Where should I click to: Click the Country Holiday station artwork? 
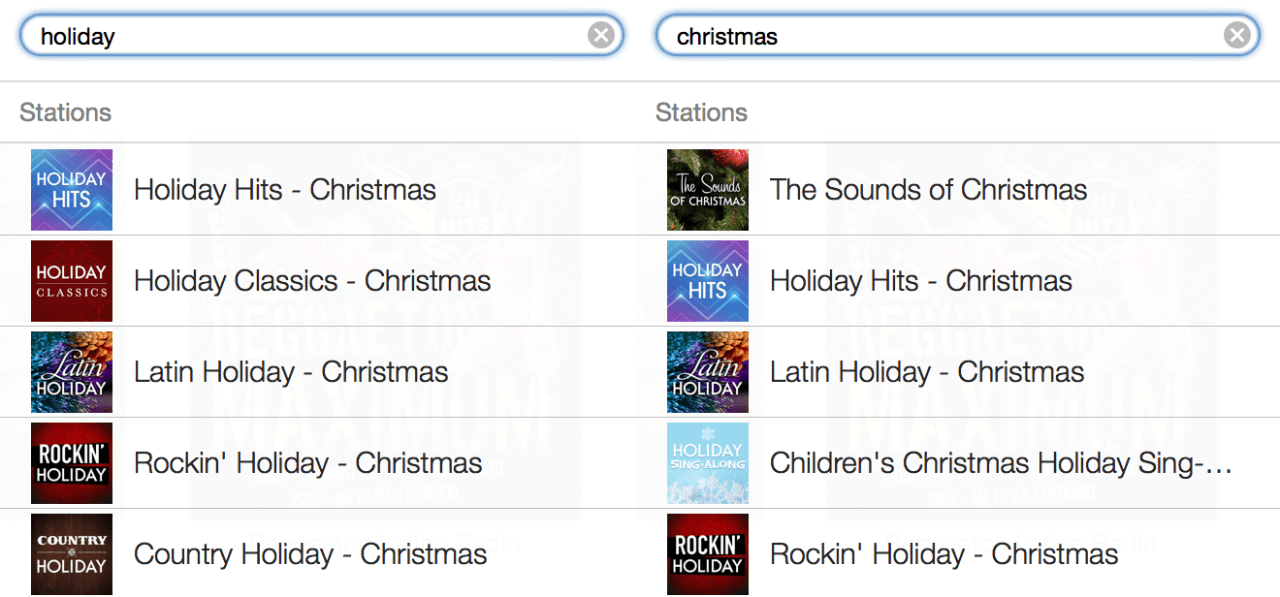pos(72,554)
